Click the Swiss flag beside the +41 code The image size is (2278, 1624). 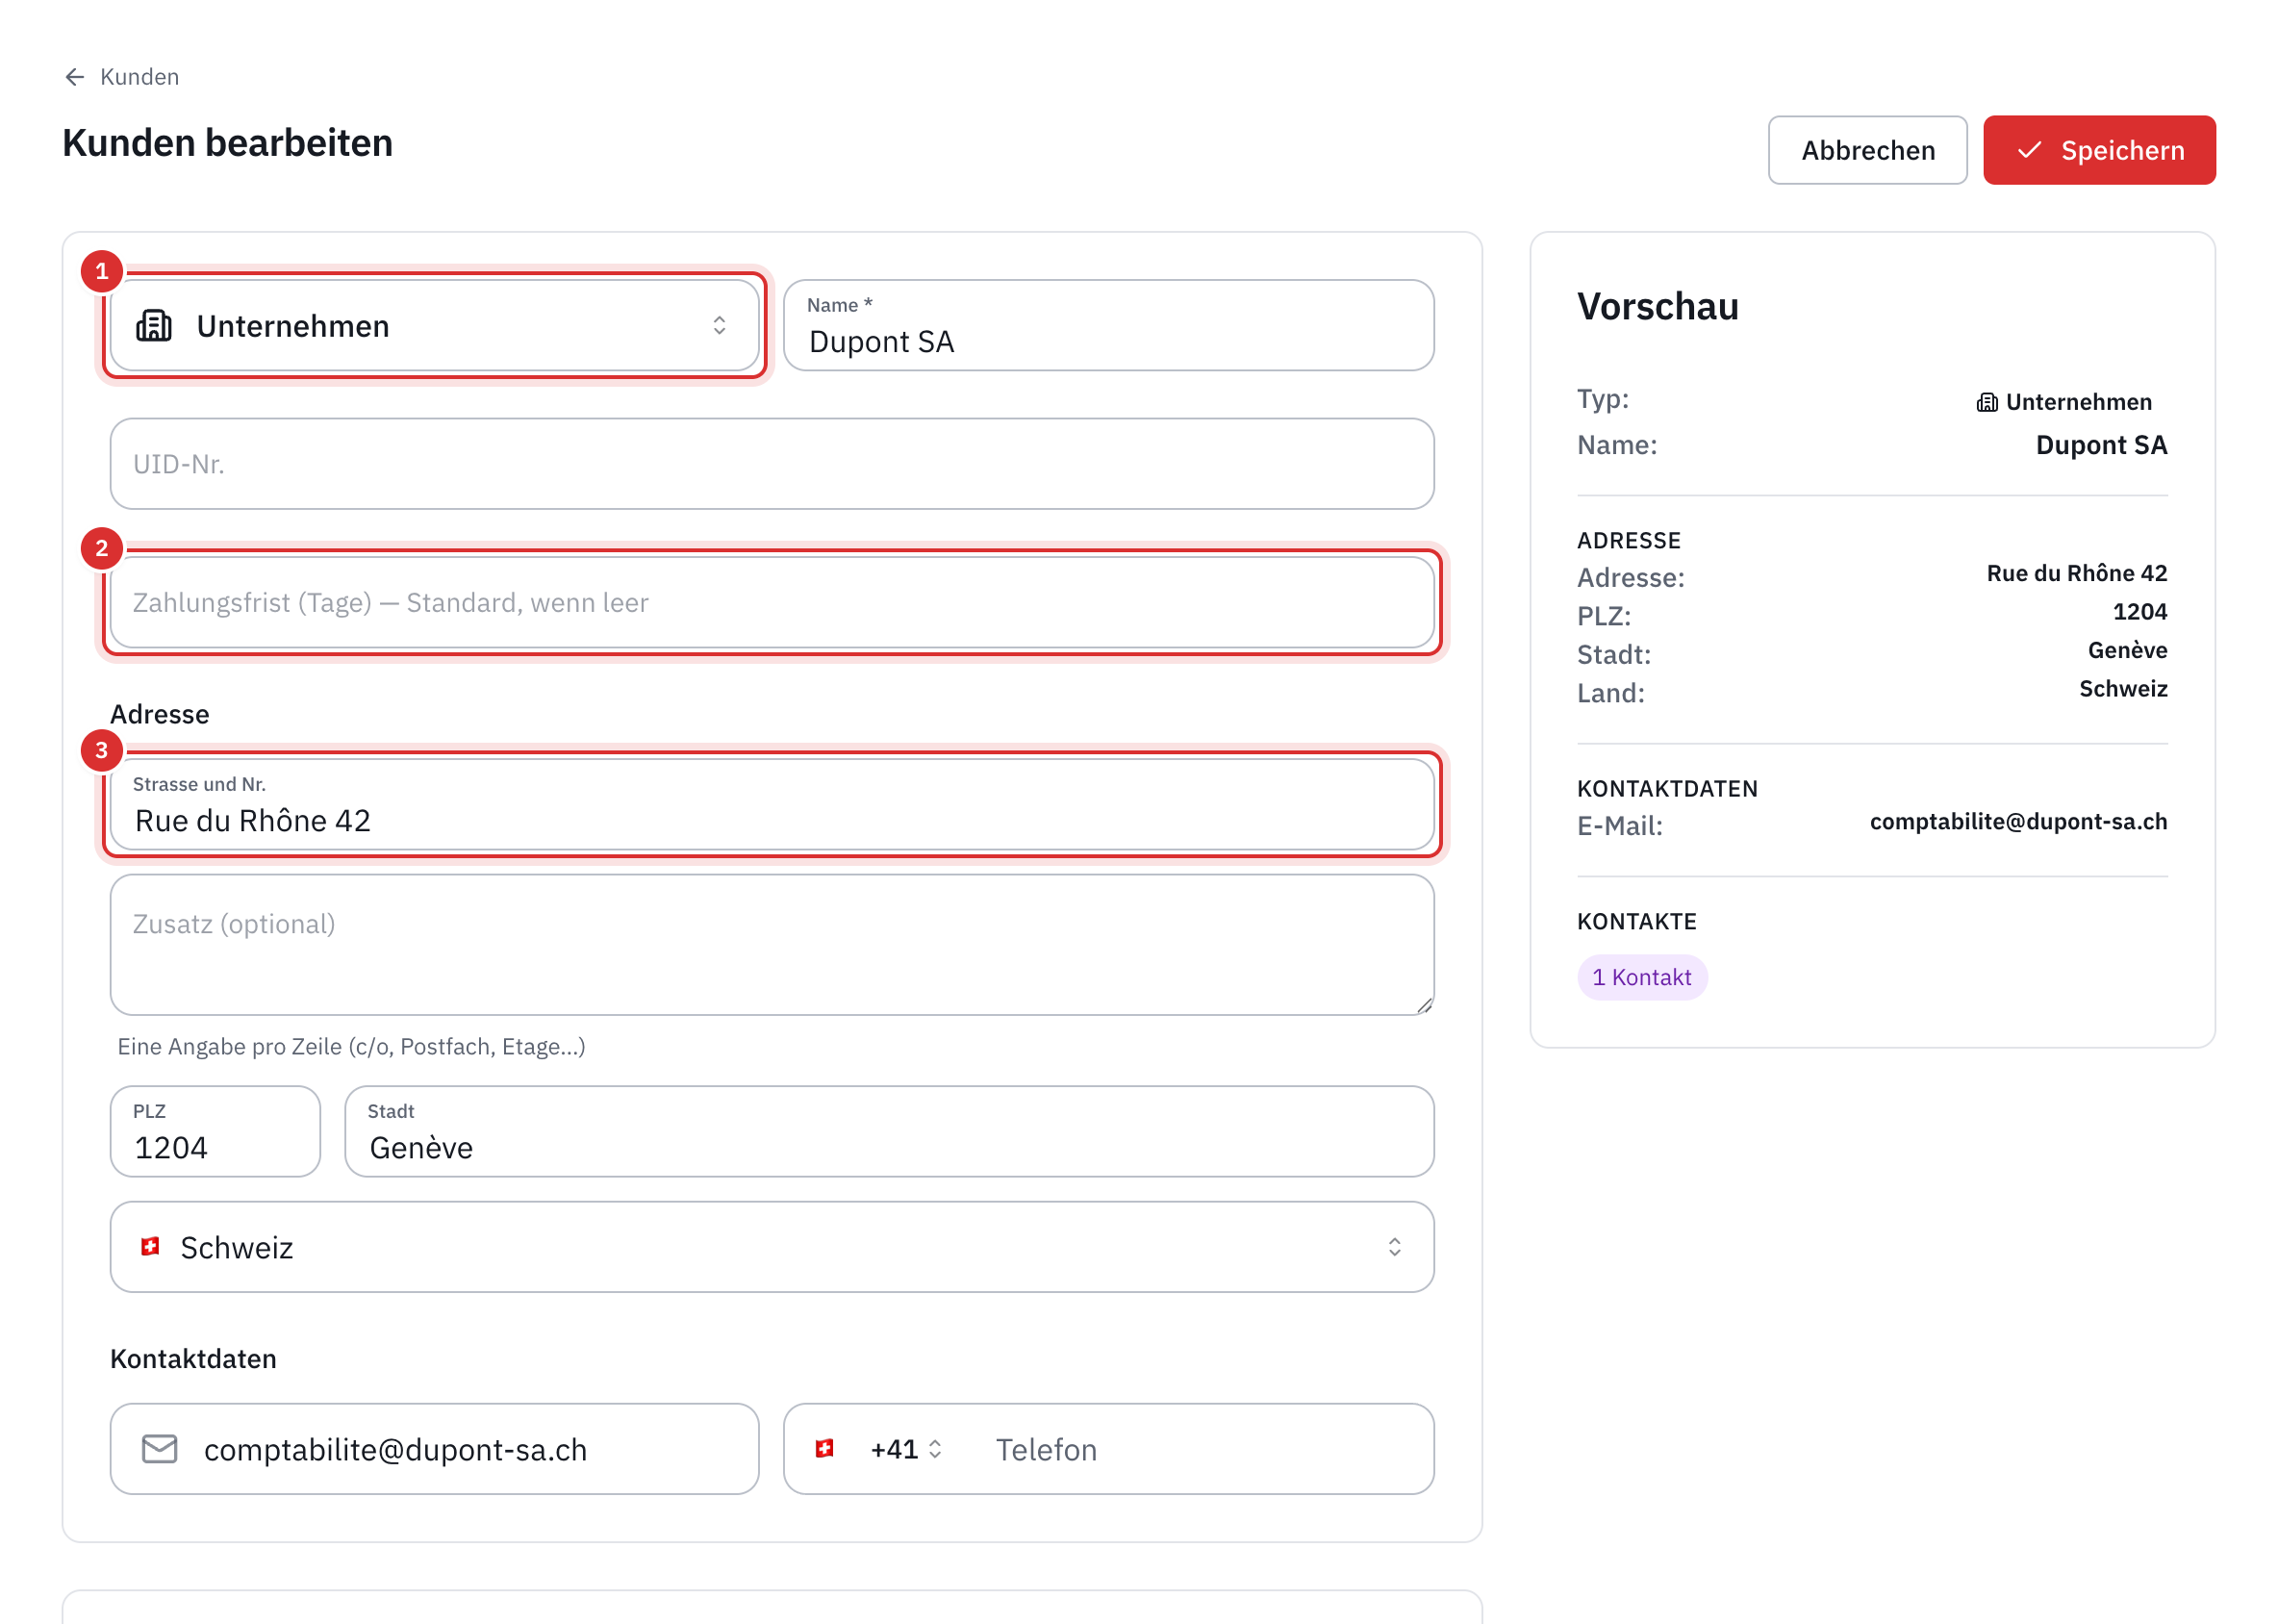(x=825, y=1448)
